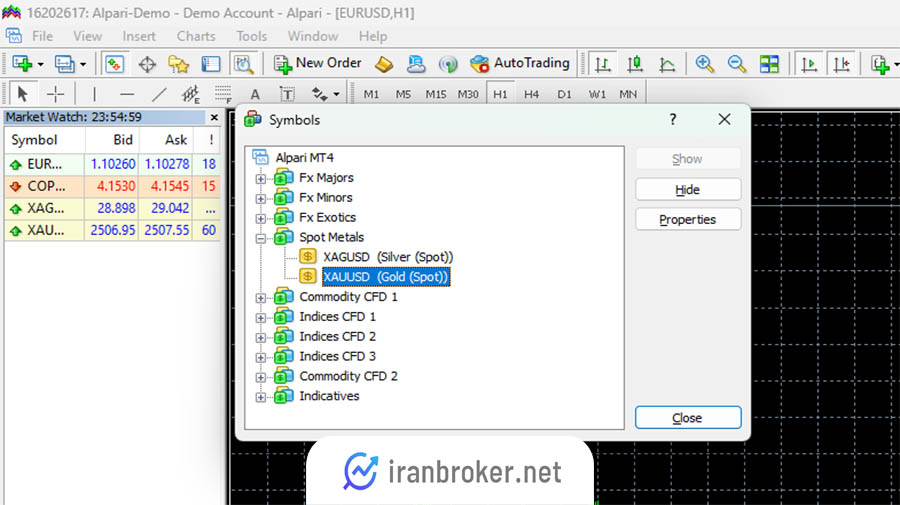
Task: Select the trendline drawing tool
Action: (159, 94)
